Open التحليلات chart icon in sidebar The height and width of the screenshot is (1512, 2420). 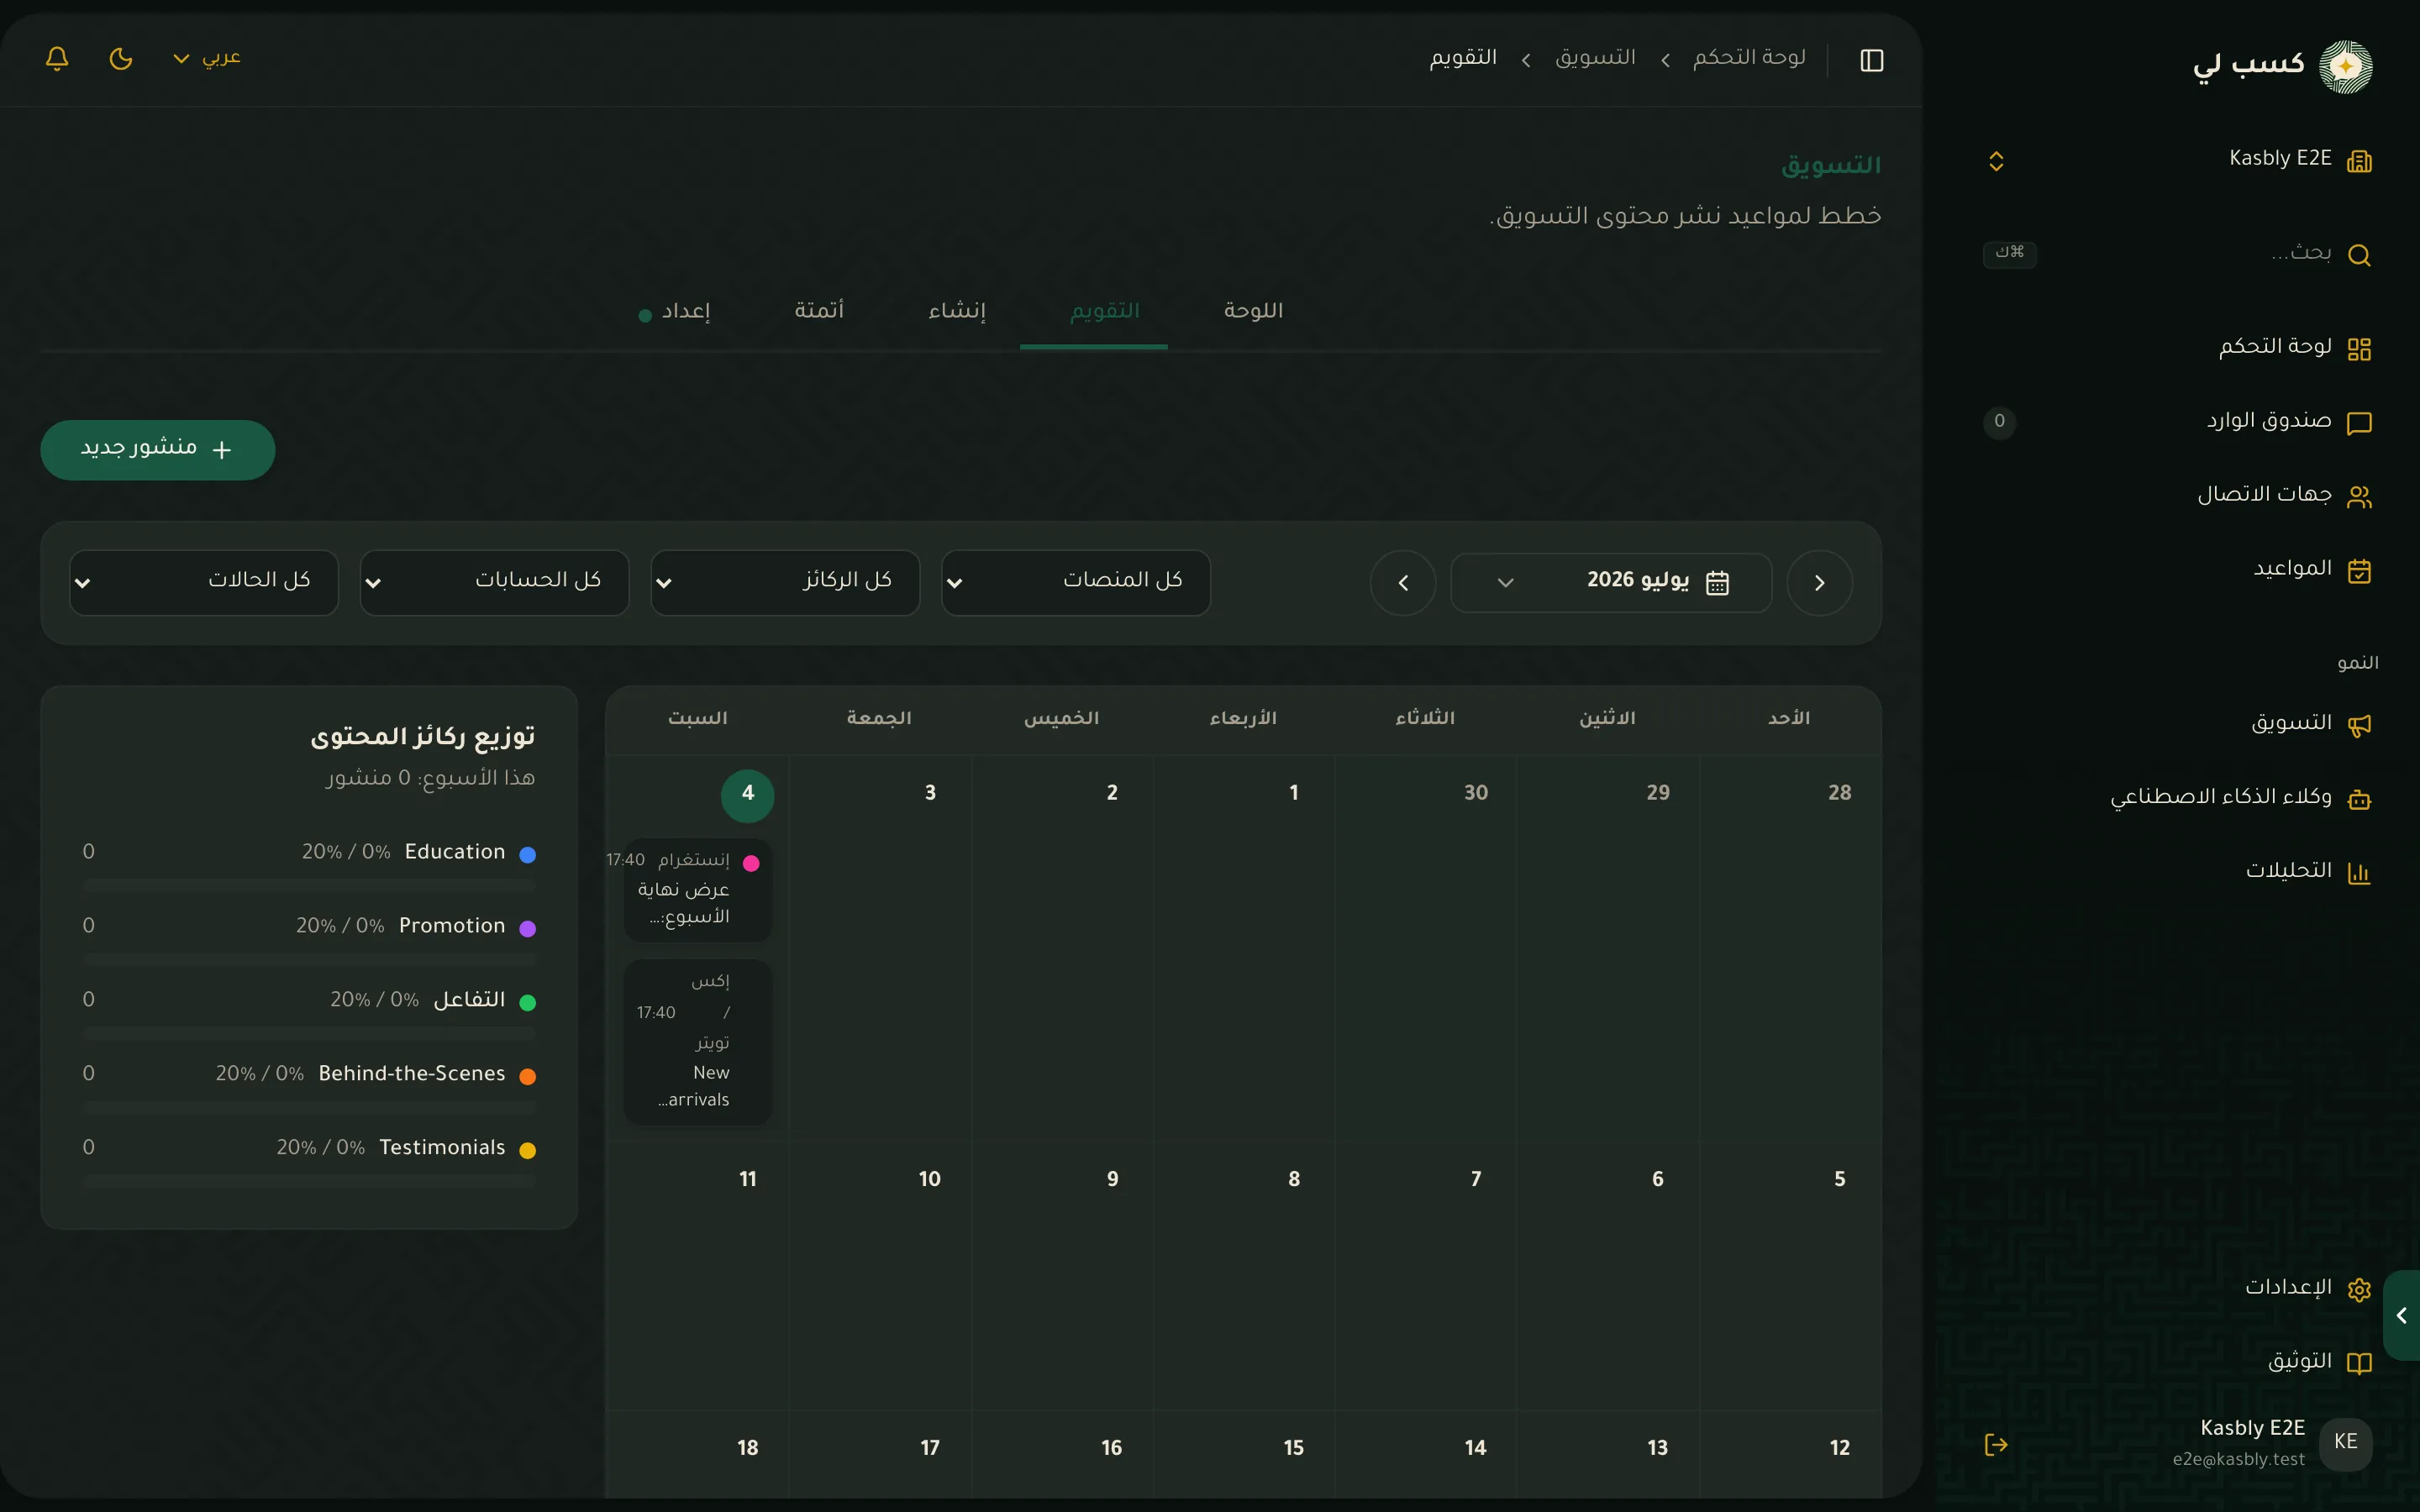coord(2359,873)
